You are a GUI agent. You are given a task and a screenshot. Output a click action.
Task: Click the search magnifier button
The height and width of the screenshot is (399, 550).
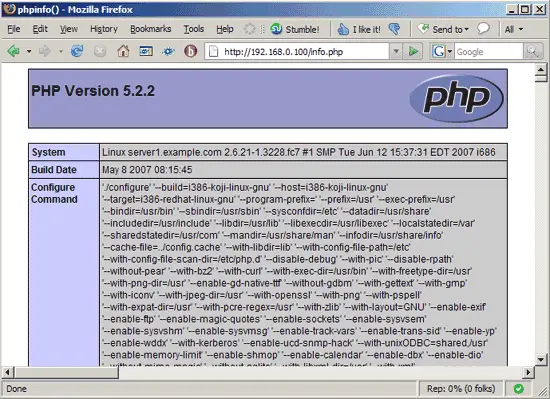[x=533, y=52]
